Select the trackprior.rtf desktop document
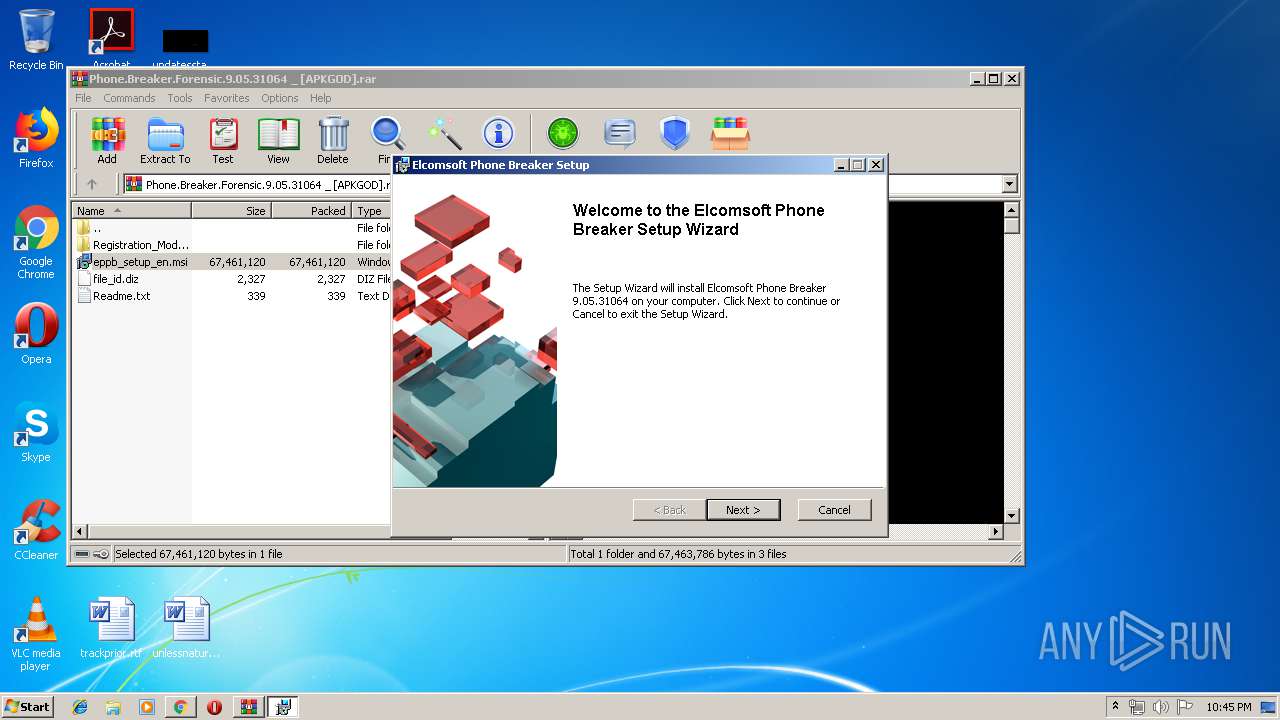 coord(111,628)
